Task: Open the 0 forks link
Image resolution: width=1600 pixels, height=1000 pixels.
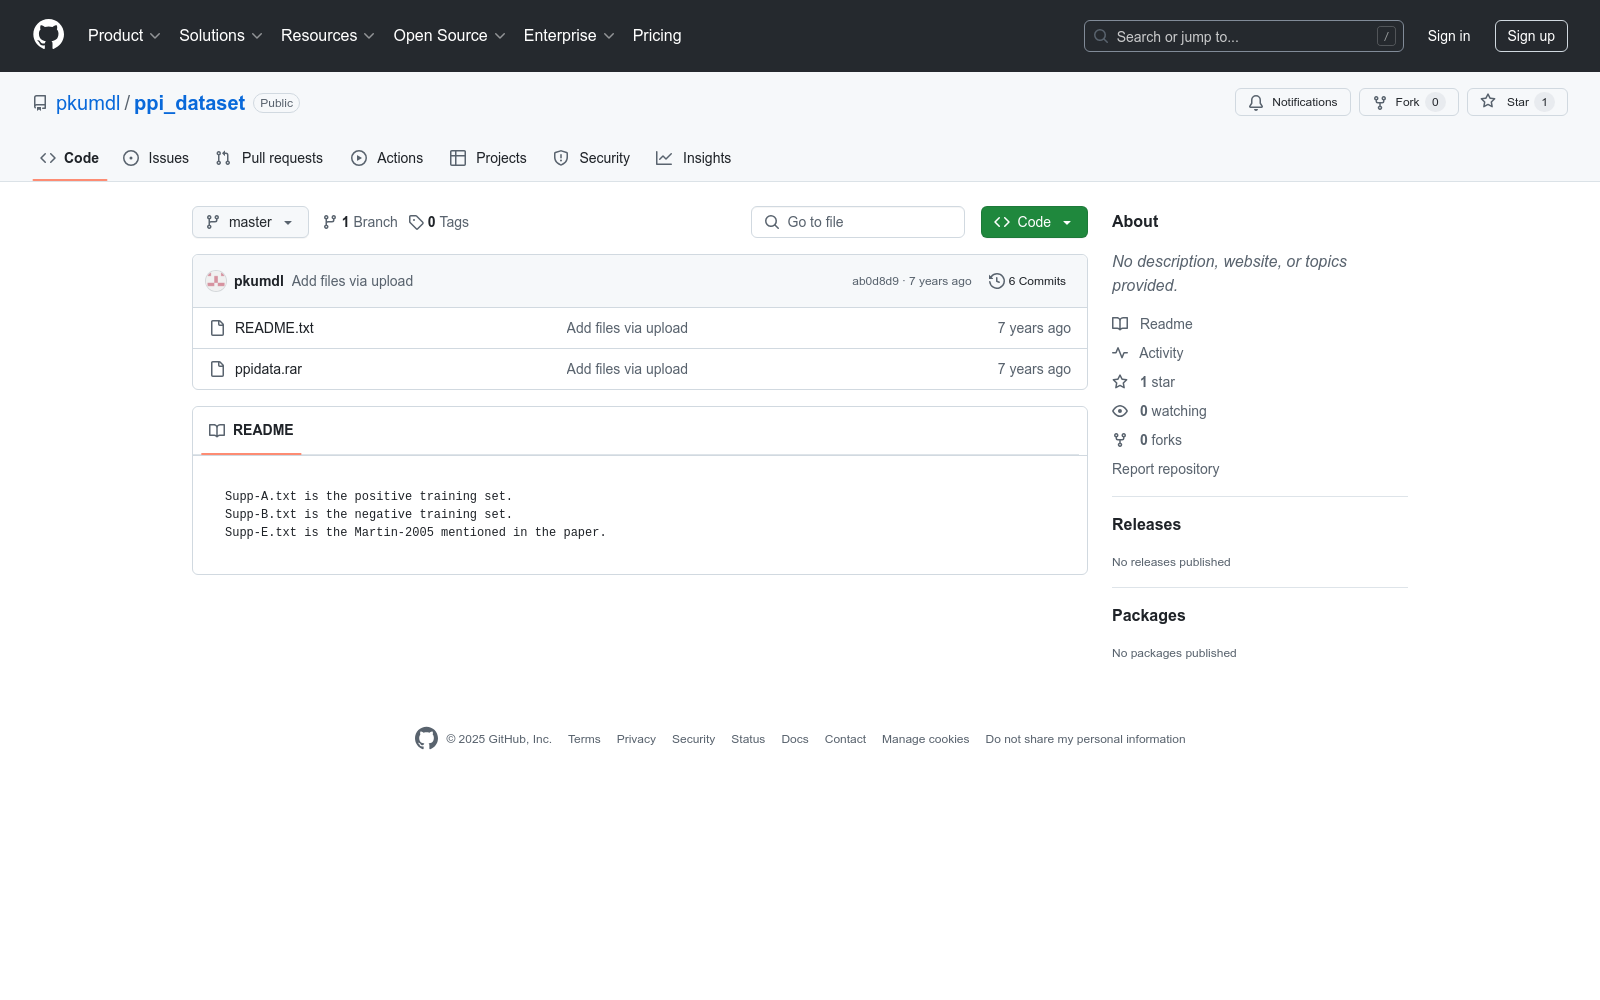Action: click(x=1147, y=440)
